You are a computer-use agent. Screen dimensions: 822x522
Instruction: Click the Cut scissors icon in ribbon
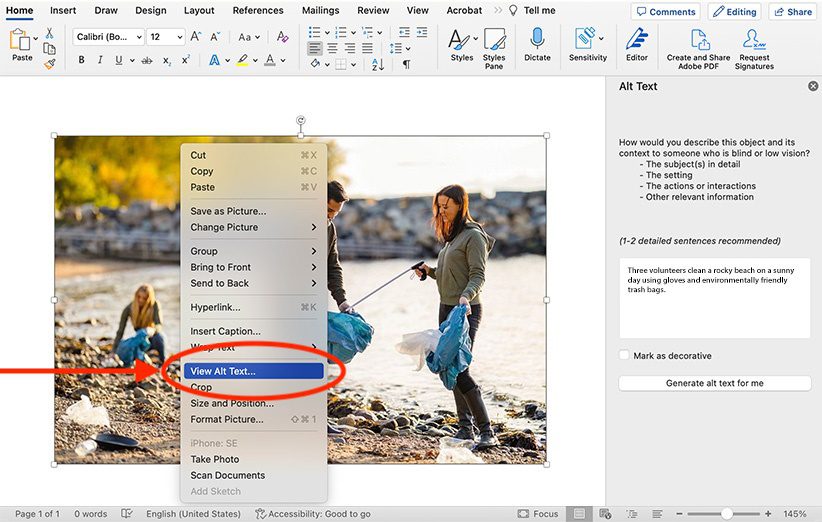49,34
